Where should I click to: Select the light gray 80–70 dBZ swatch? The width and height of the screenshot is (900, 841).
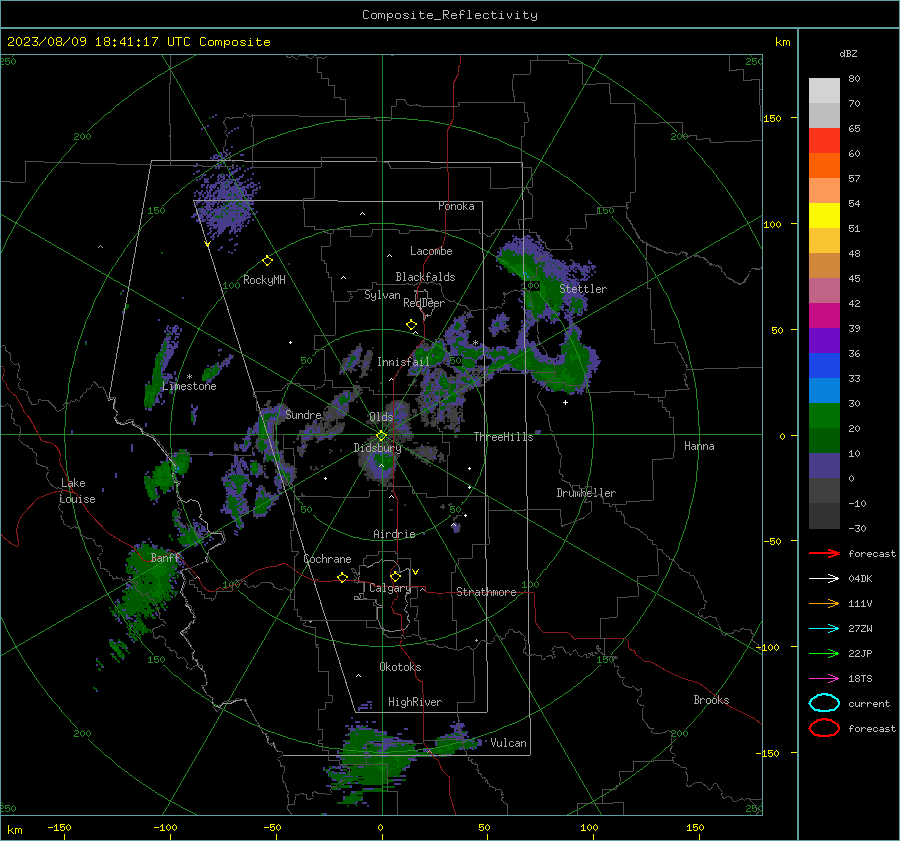pos(824,91)
